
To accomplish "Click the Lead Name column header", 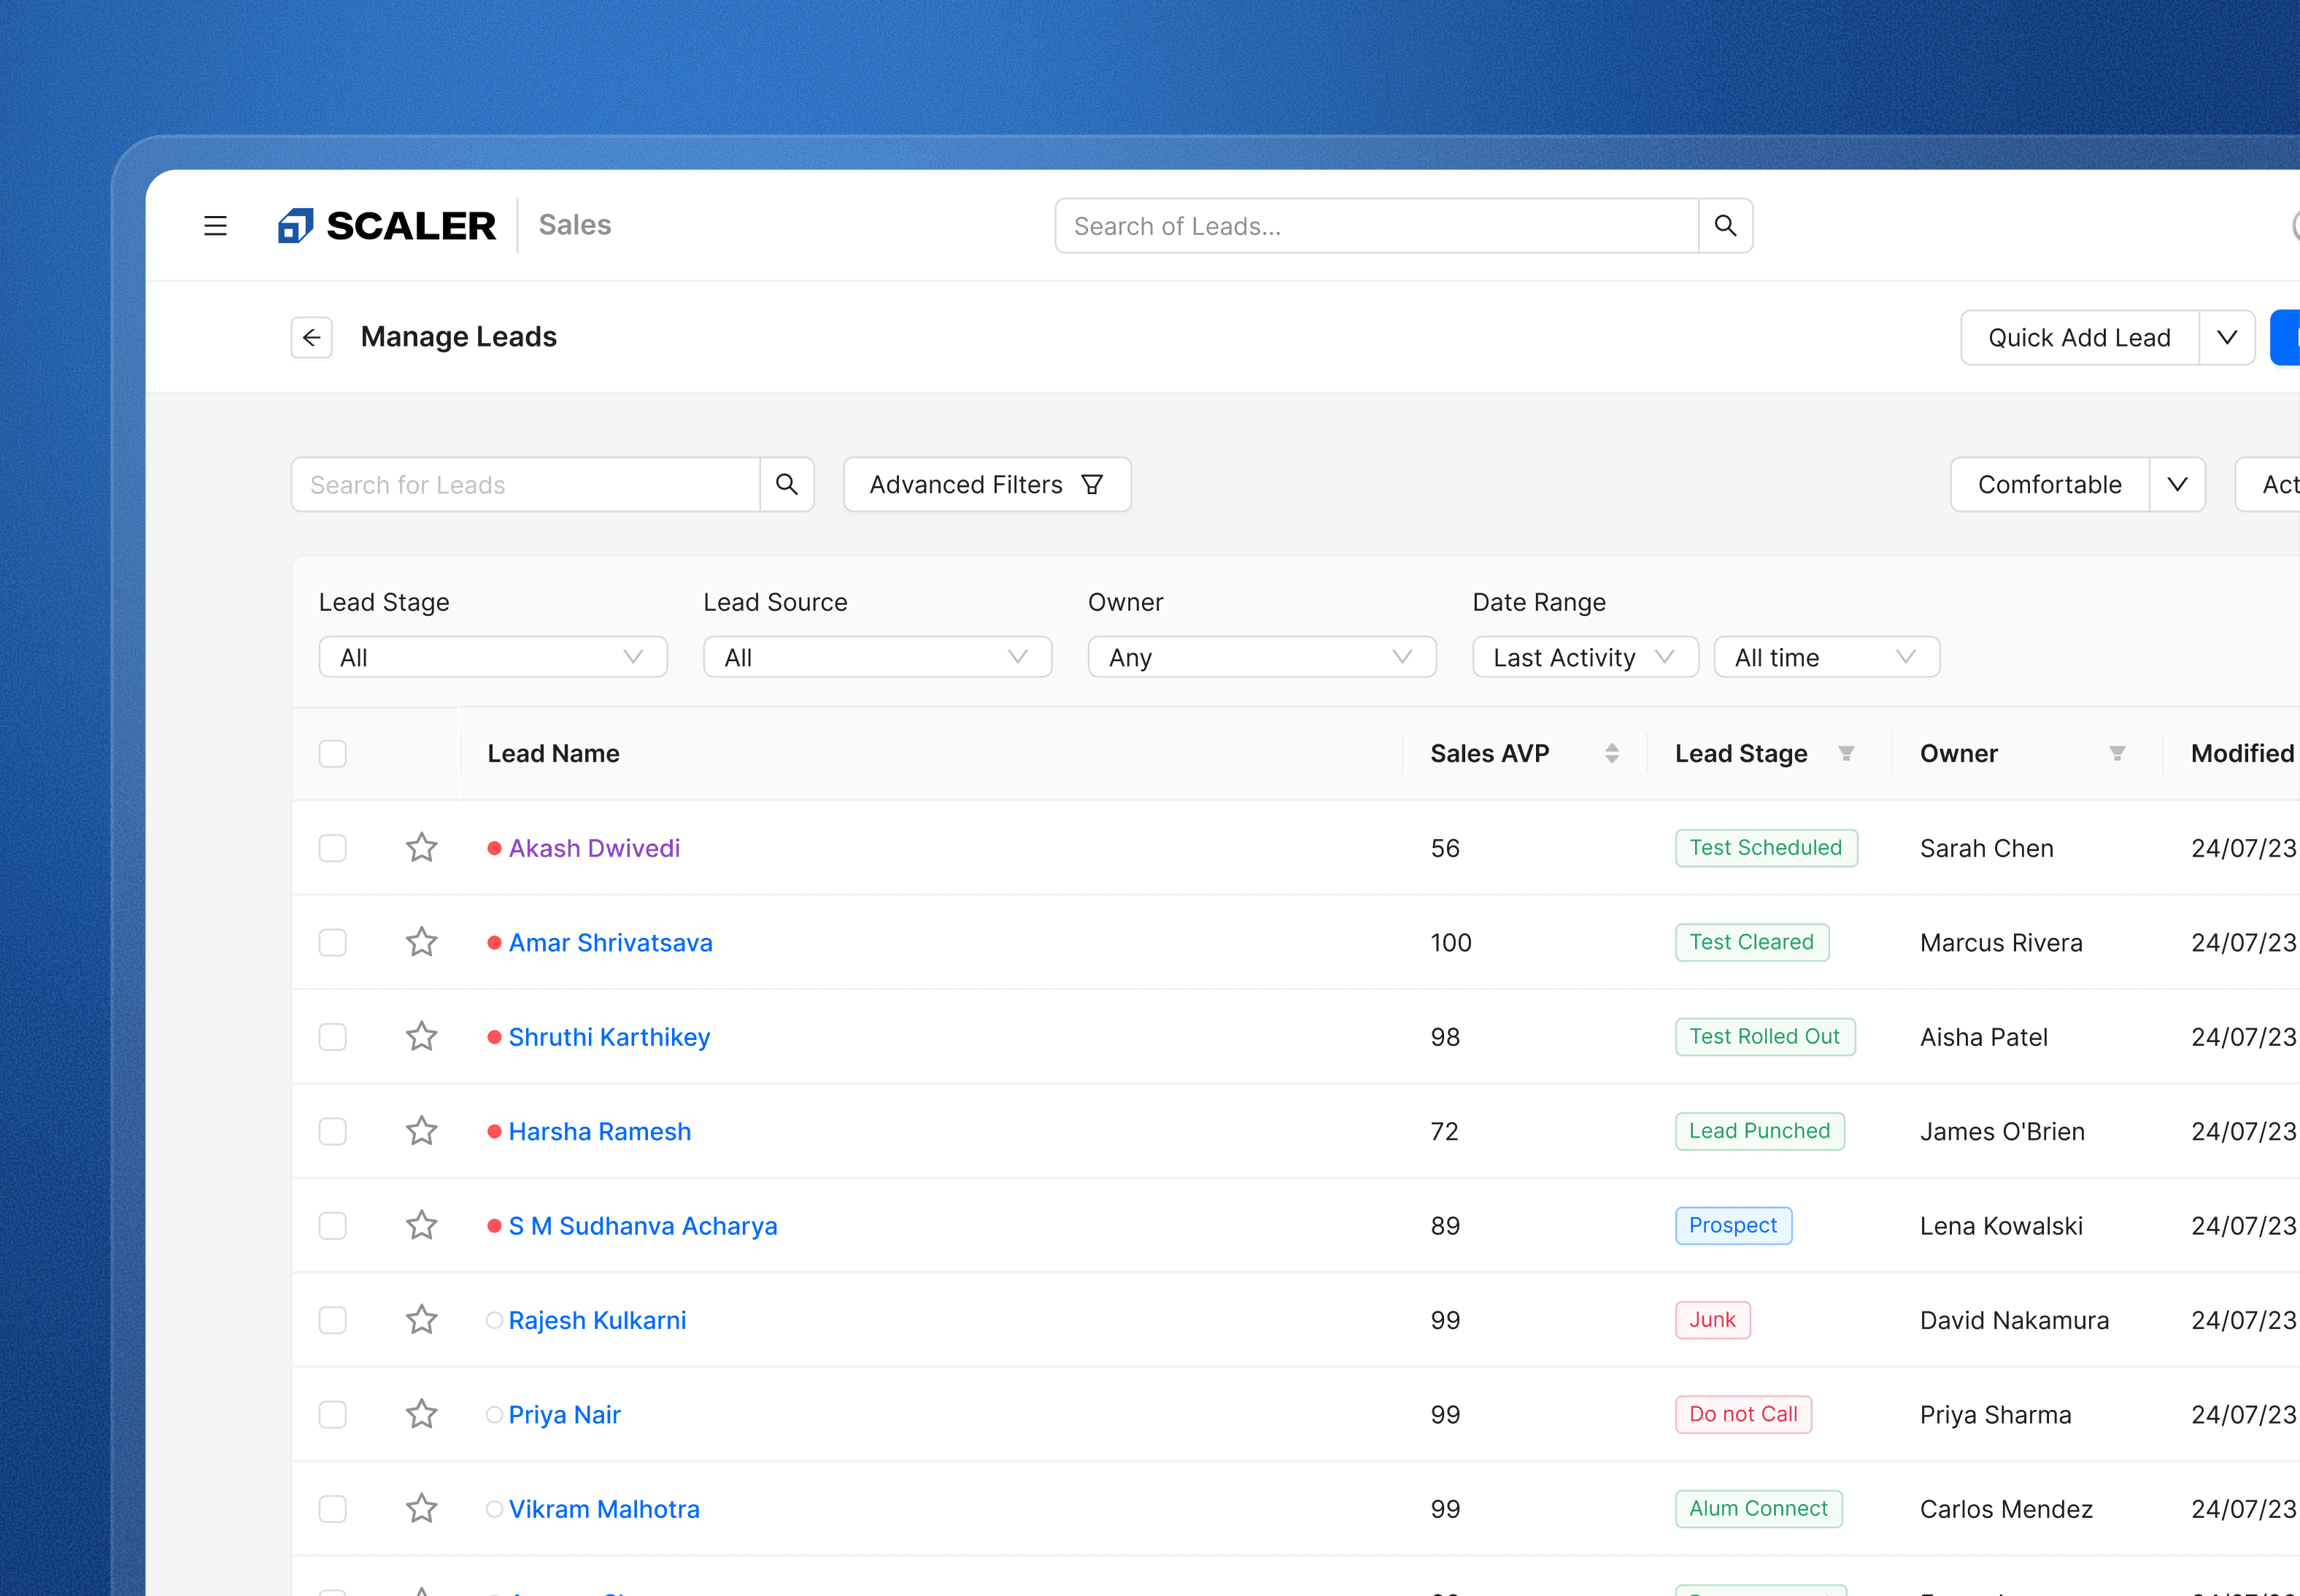I will click(553, 753).
